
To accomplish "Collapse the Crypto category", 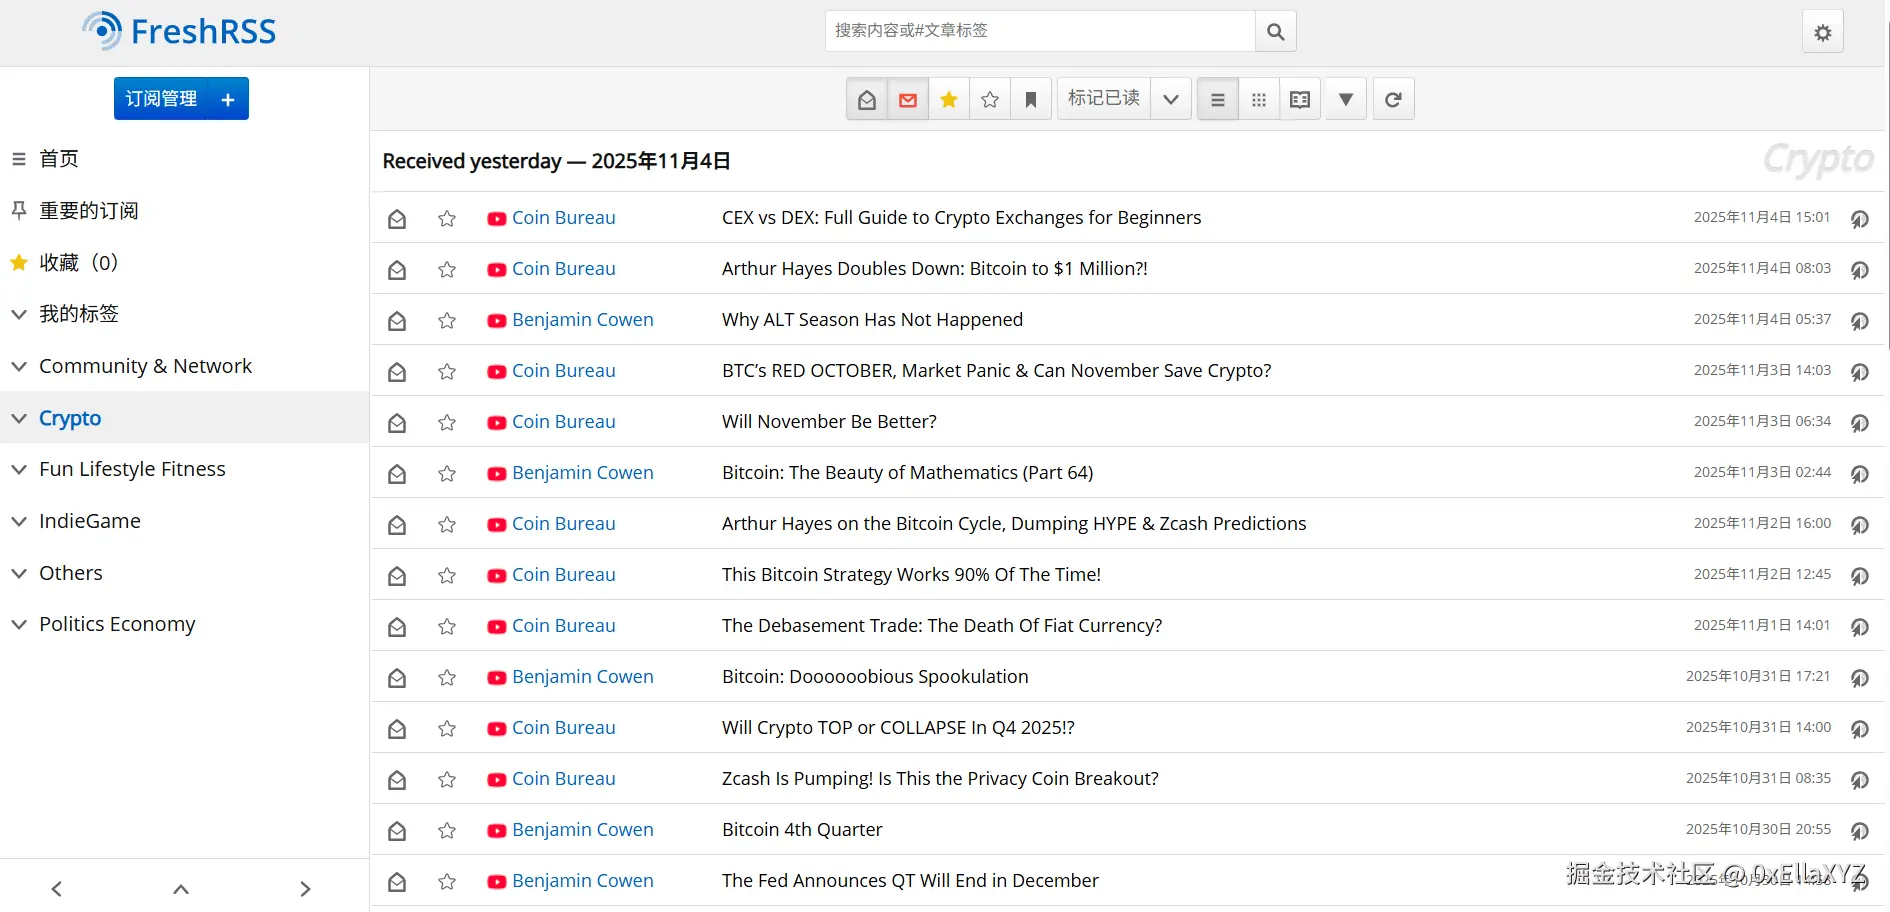I will point(18,417).
